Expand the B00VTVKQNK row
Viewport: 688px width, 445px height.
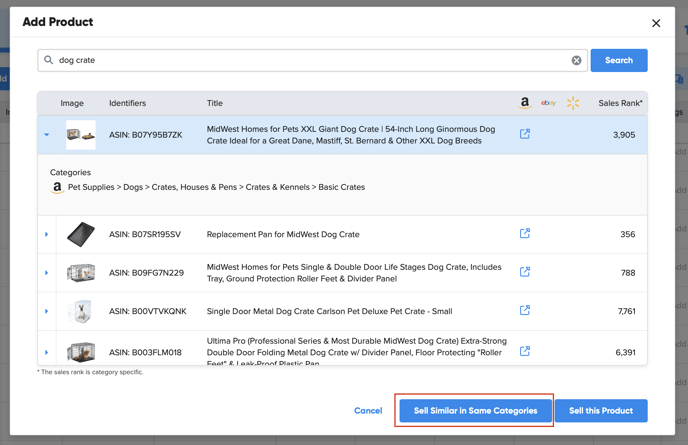coord(47,311)
